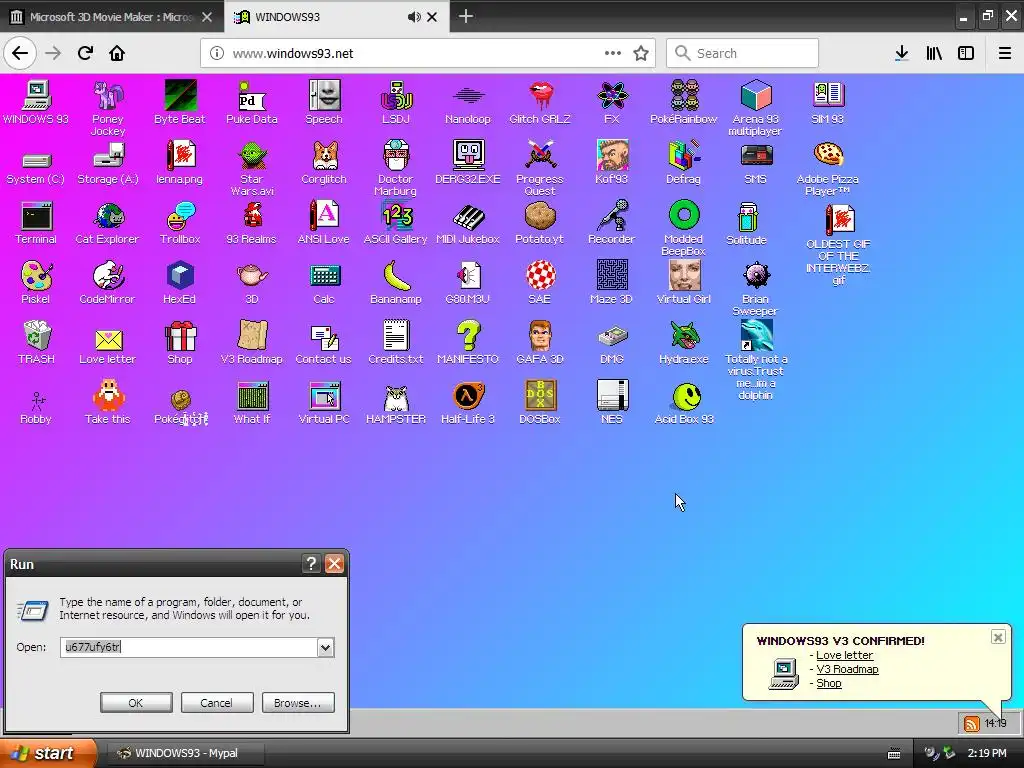Open Credits.txt file icon

click(396, 336)
